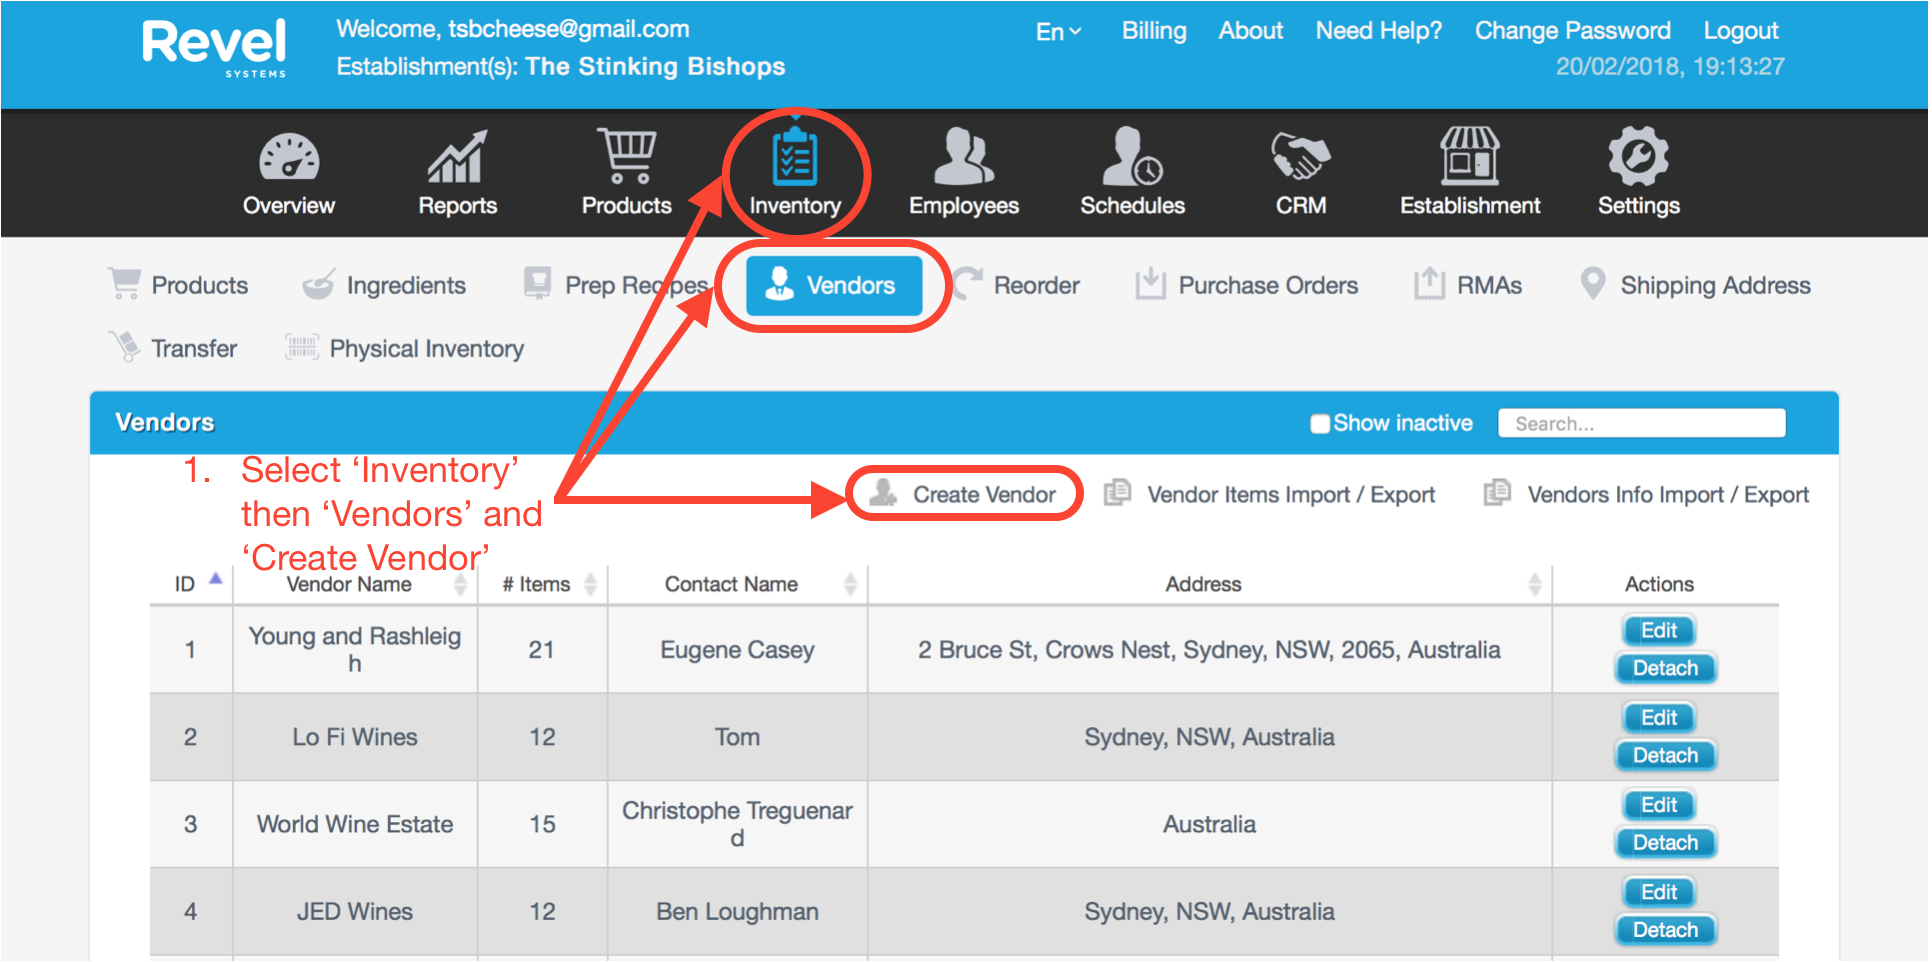
Task: Edit the Lo Fi Wines vendor
Action: [1658, 718]
